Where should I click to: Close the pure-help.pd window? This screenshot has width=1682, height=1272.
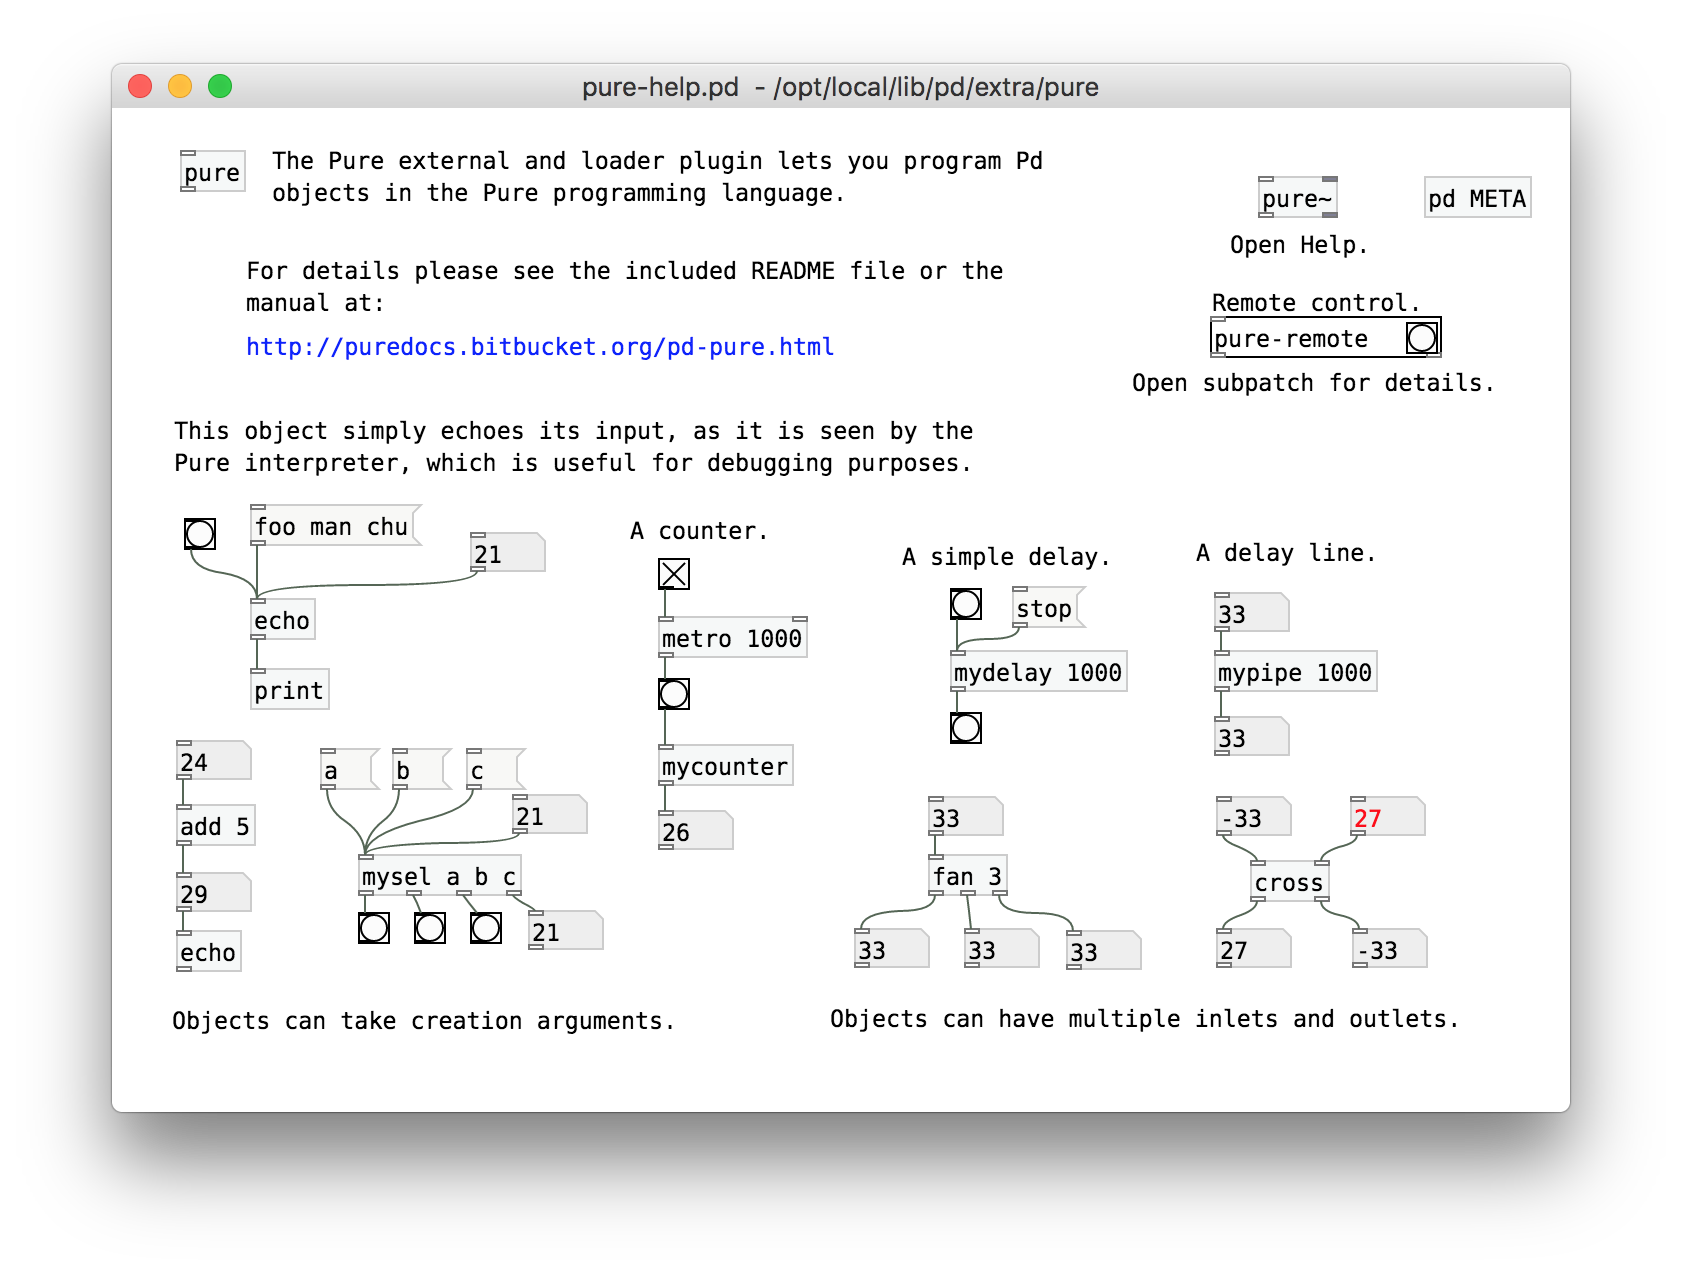[140, 87]
